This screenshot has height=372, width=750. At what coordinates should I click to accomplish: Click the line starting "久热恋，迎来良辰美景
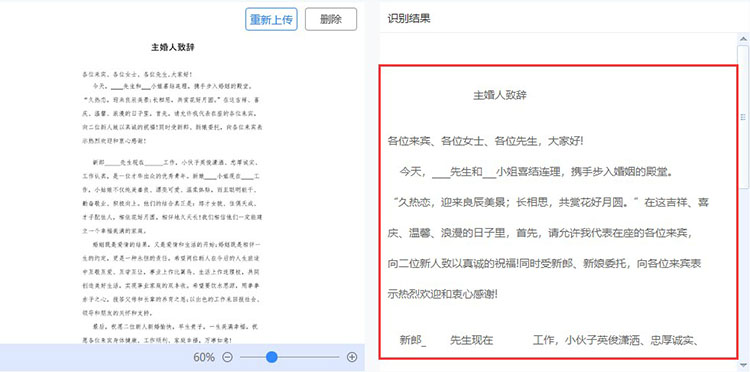click(x=551, y=203)
